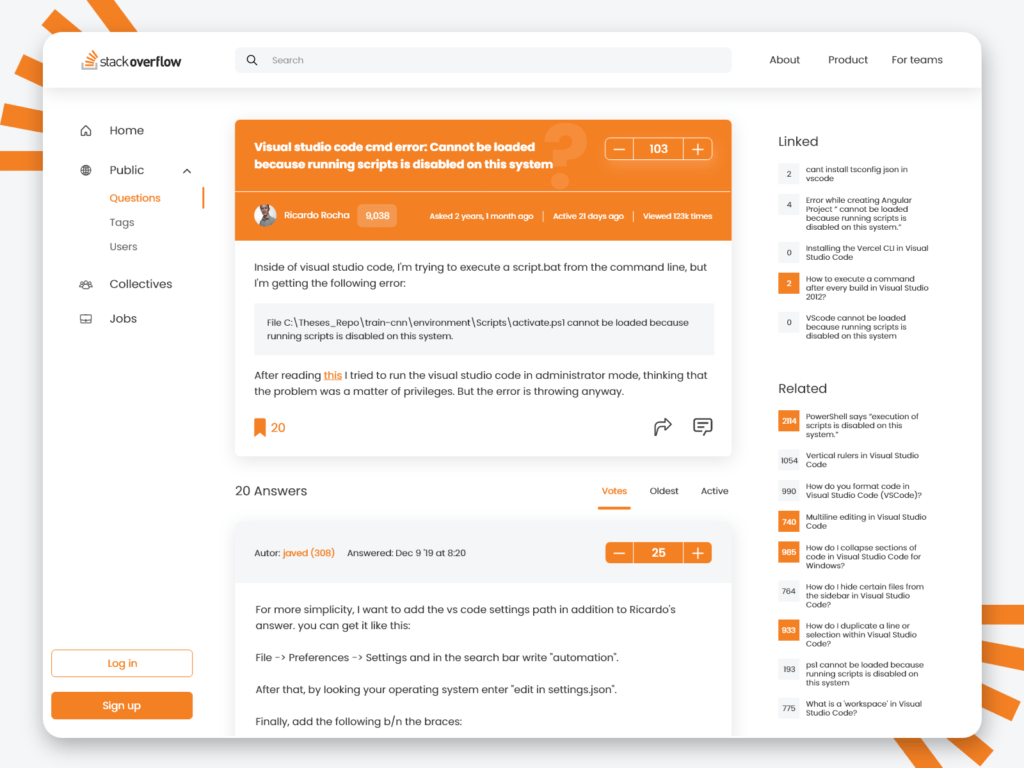Click the answer vote count 25
Viewport: 1024px width, 768px height.
(658, 553)
